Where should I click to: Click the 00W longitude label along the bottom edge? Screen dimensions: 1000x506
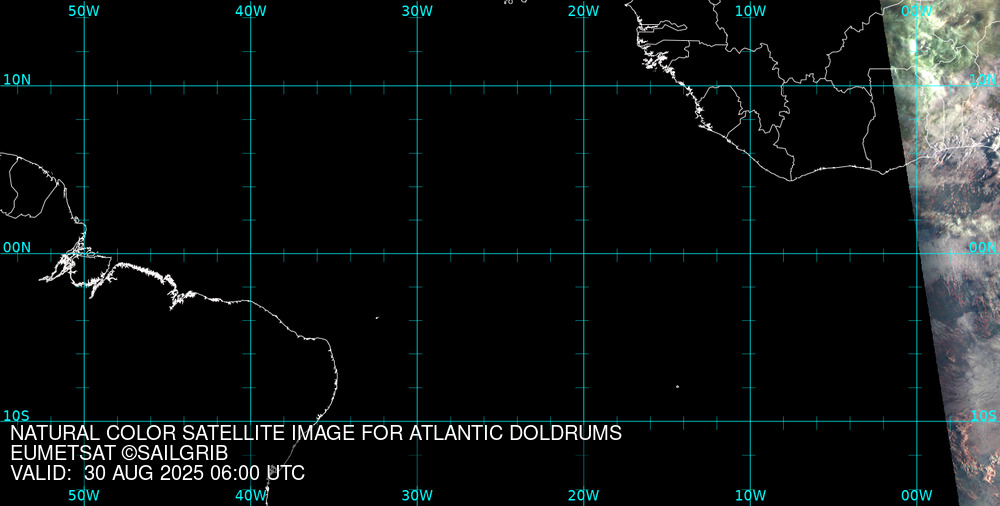click(917, 495)
